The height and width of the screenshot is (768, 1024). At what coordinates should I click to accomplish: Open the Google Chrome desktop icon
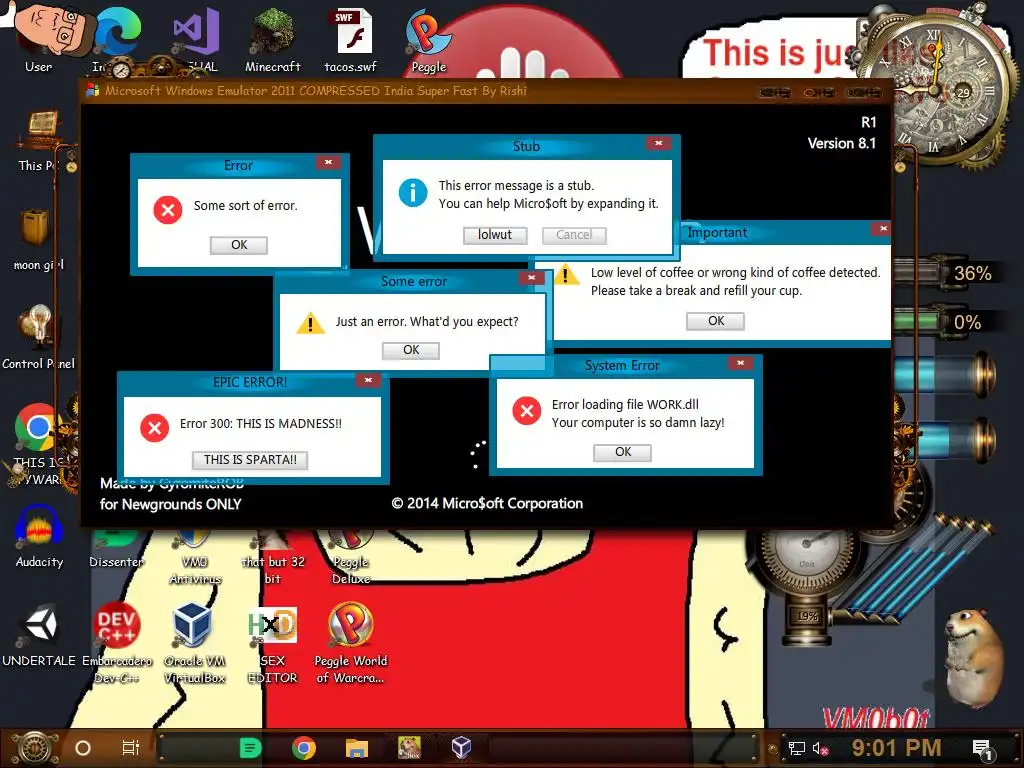tap(37, 427)
